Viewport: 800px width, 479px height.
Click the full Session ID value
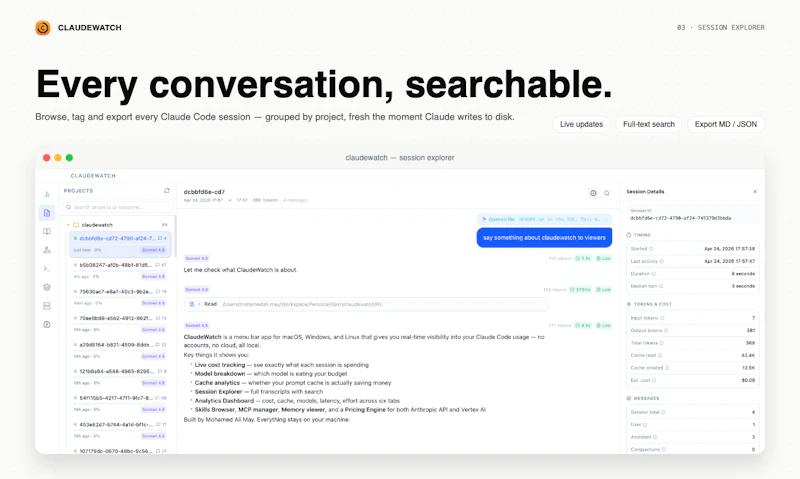click(681, 218)
